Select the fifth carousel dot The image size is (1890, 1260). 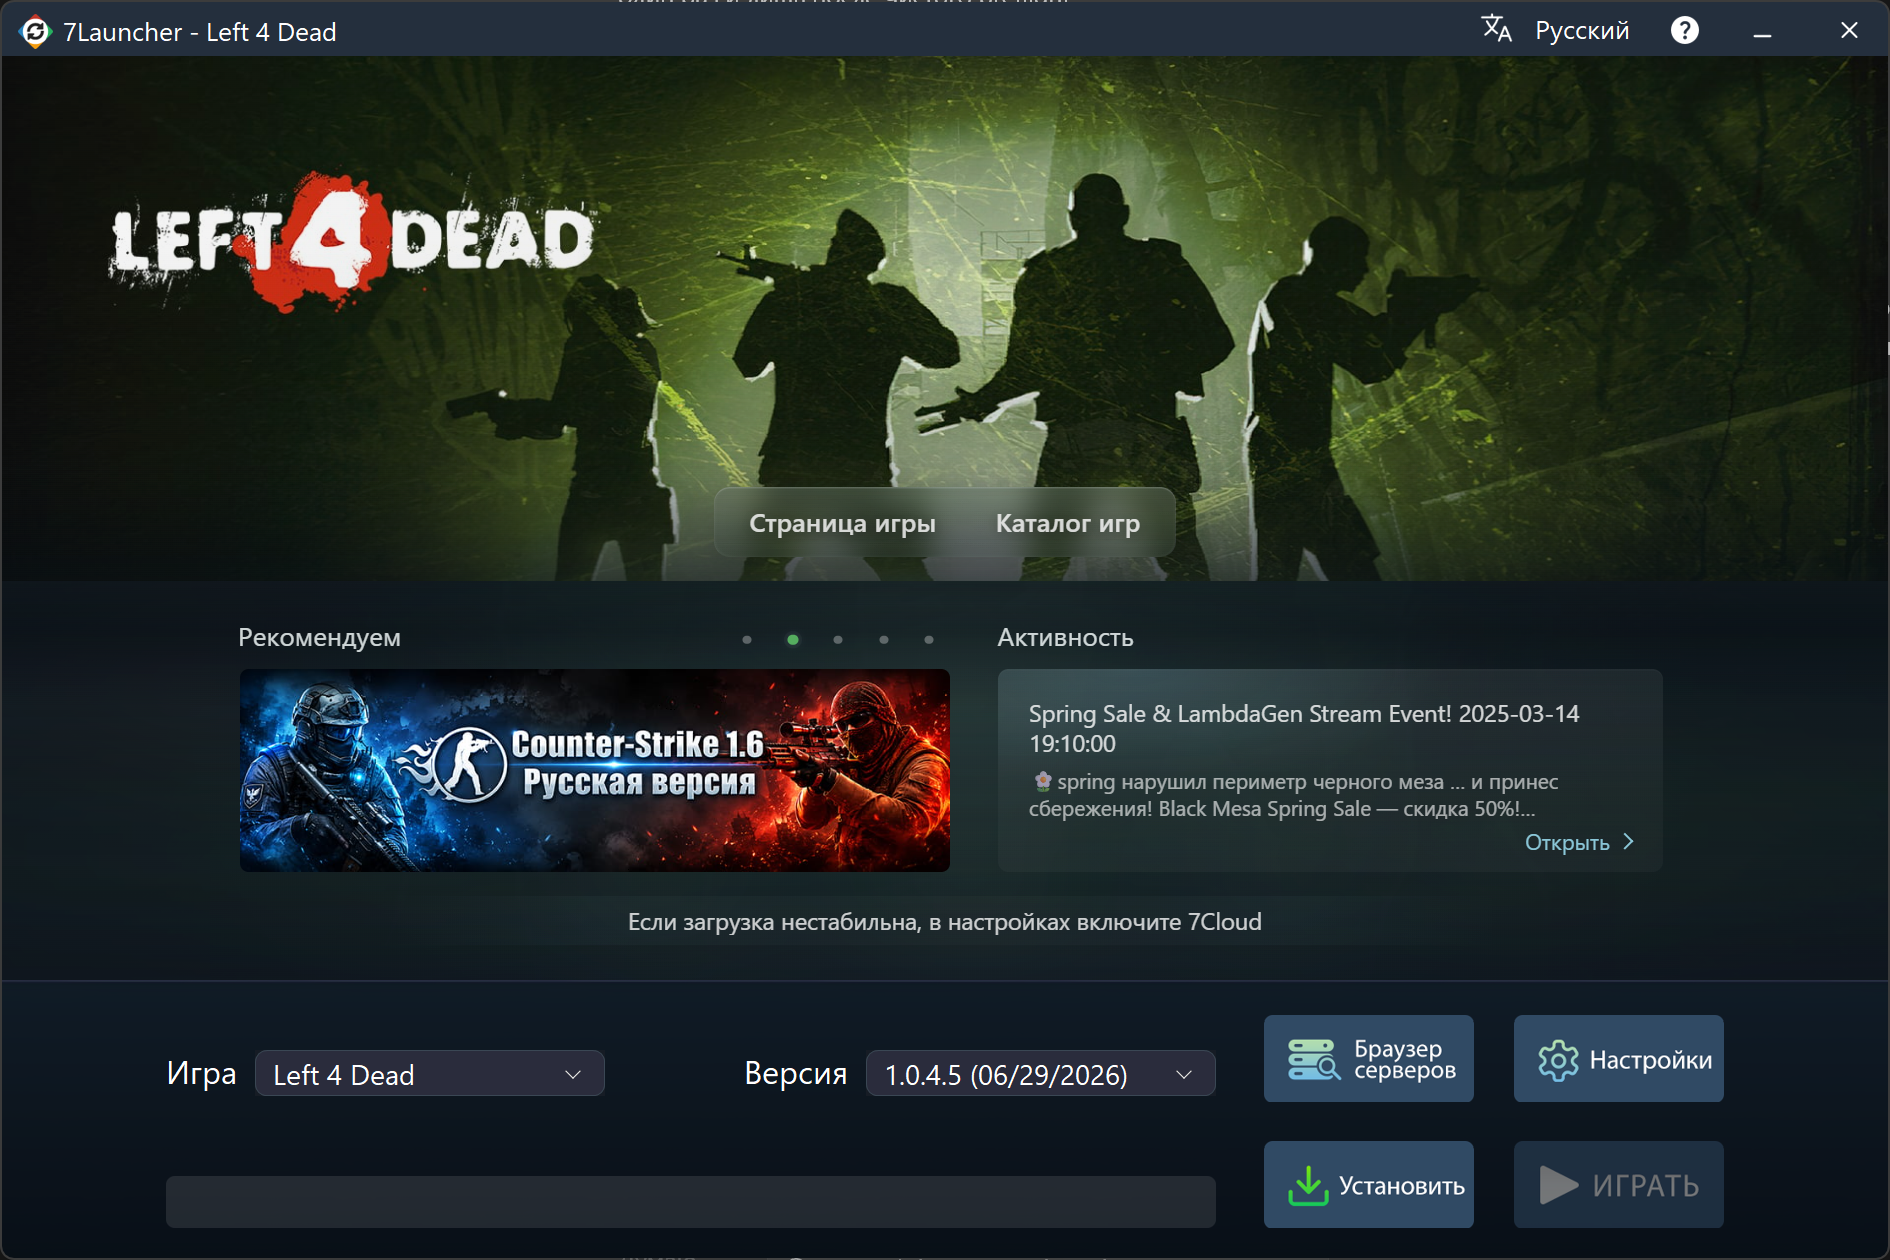point(929,640)
